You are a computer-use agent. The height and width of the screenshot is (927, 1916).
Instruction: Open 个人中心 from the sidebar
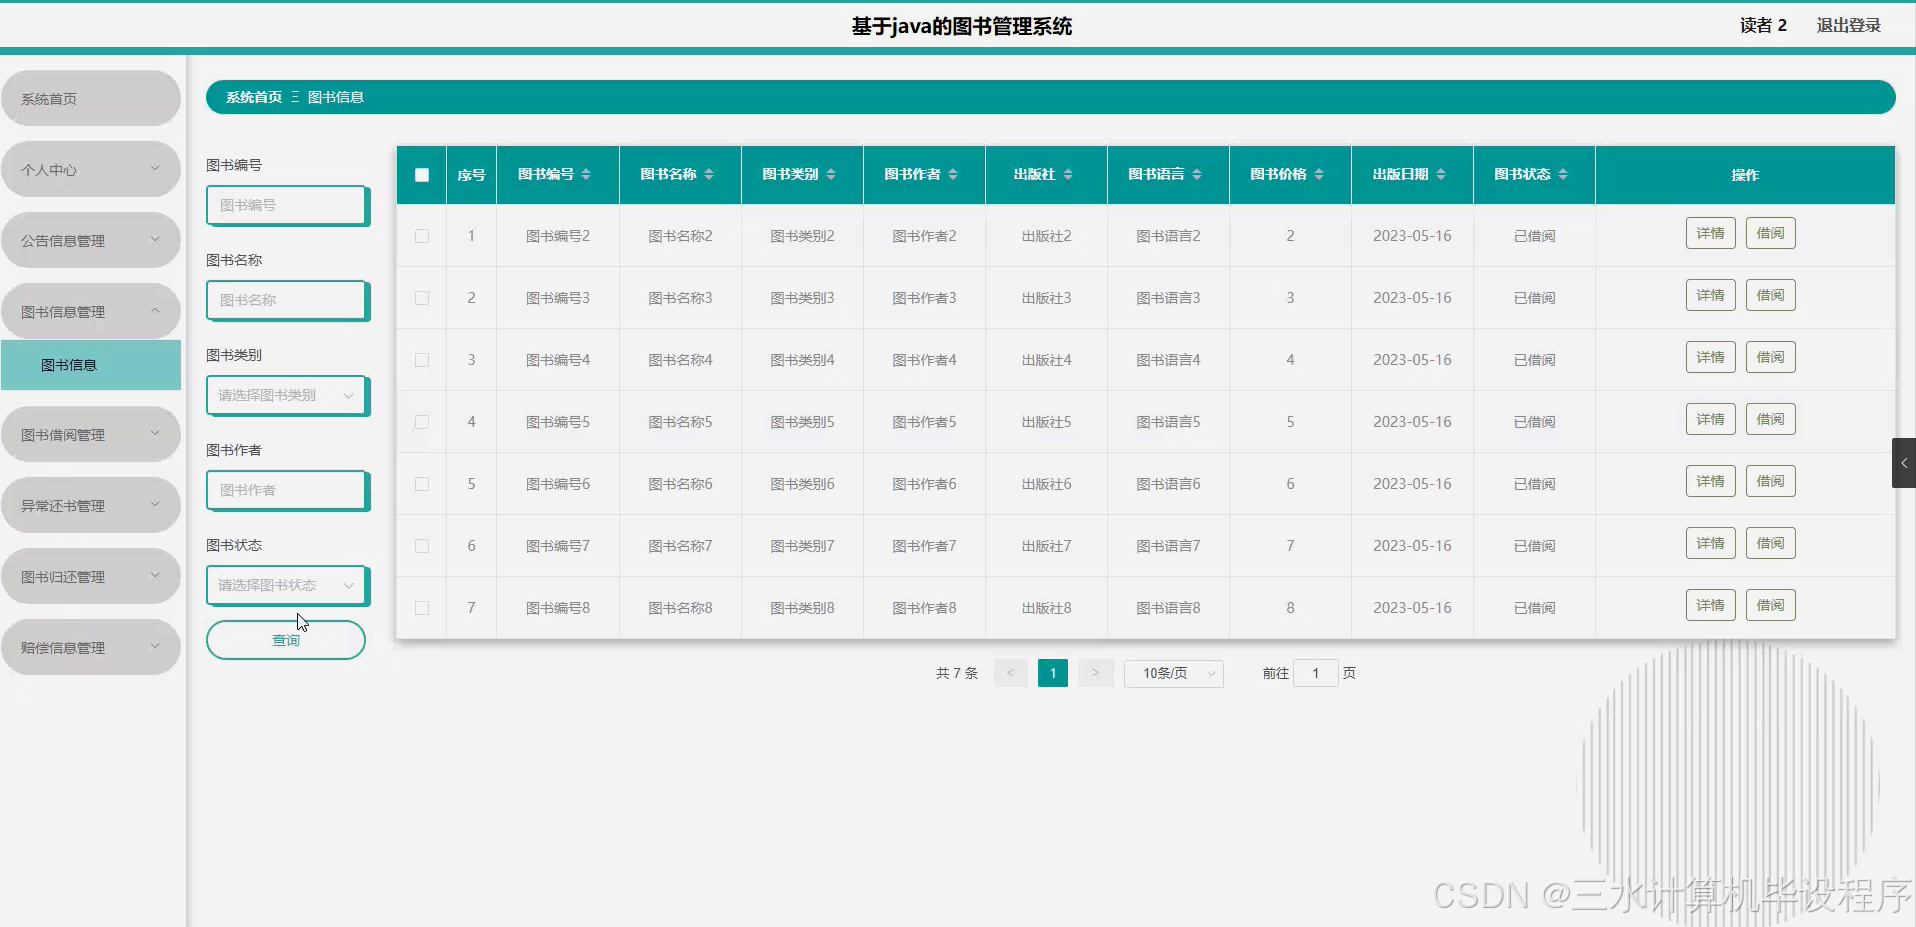point(91,169)
